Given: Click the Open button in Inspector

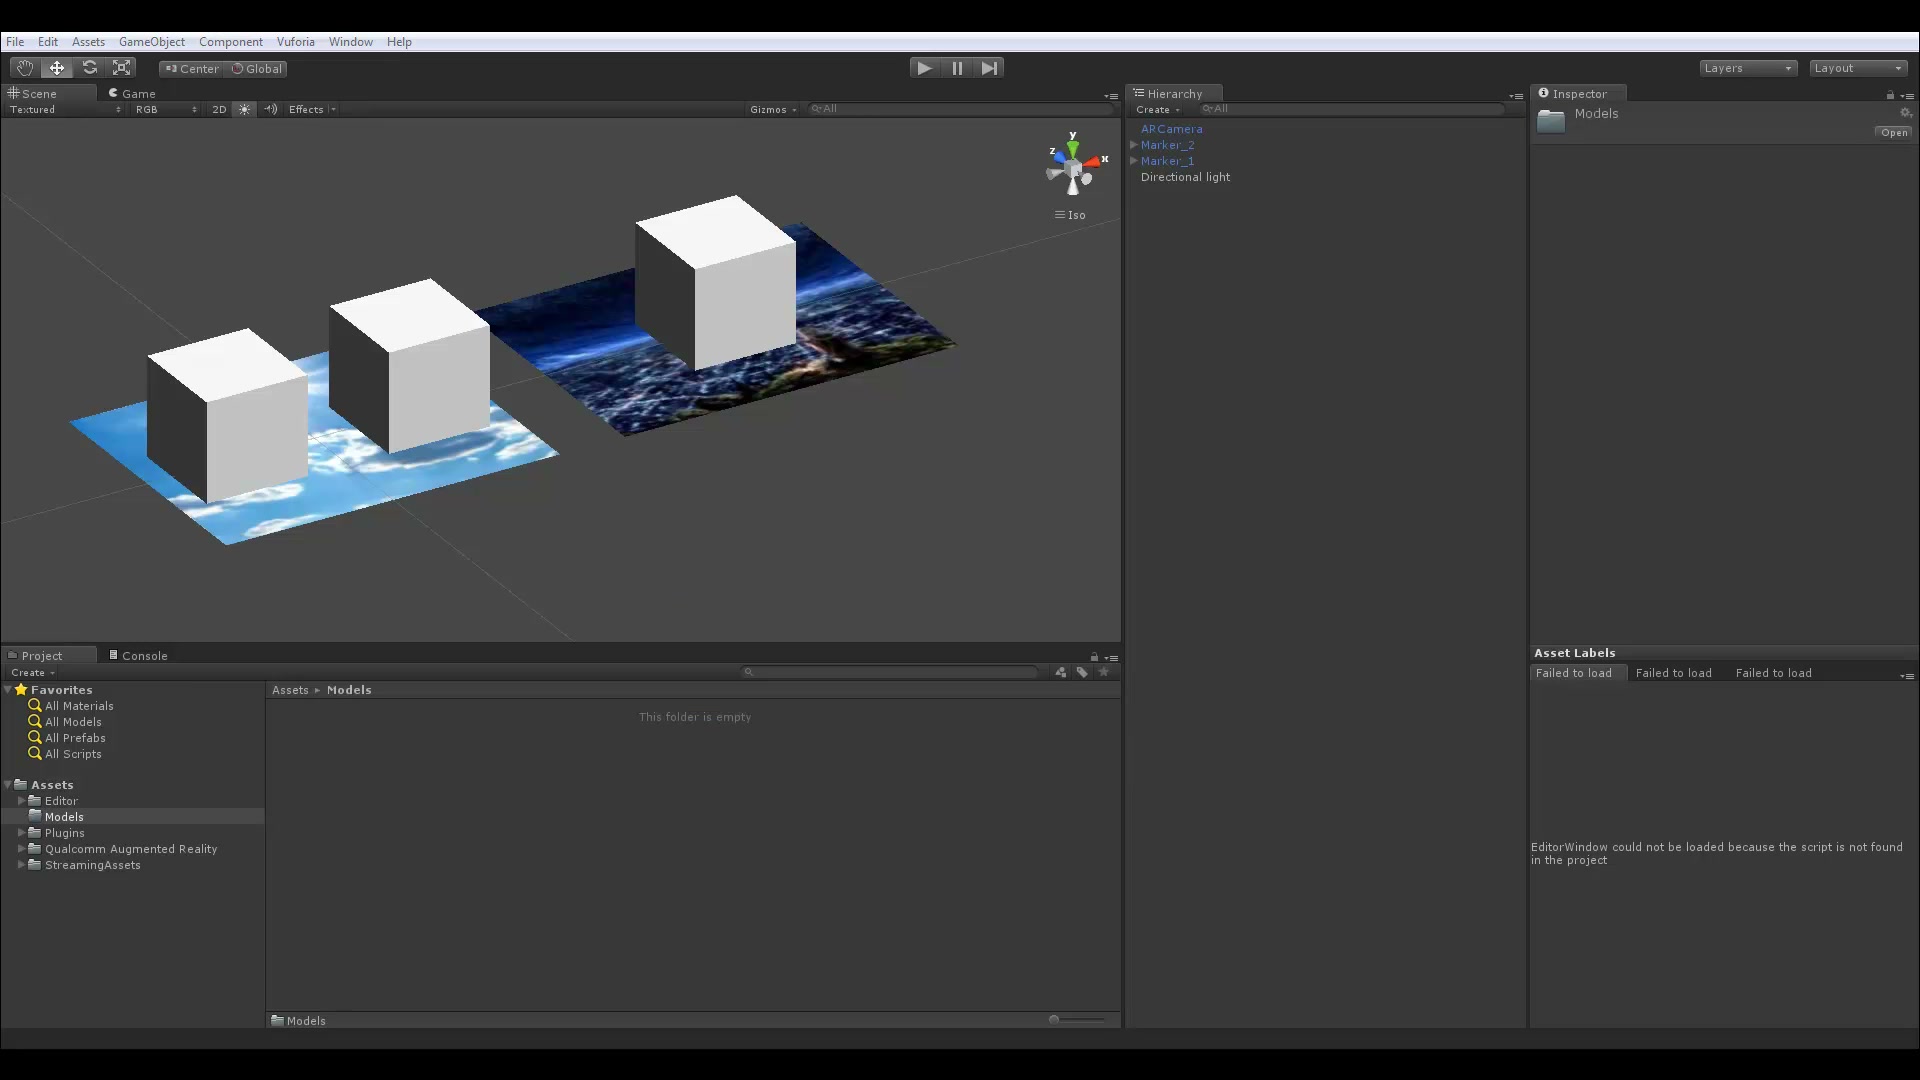Looking at the screenshot, I should (x=1894, y=132).
